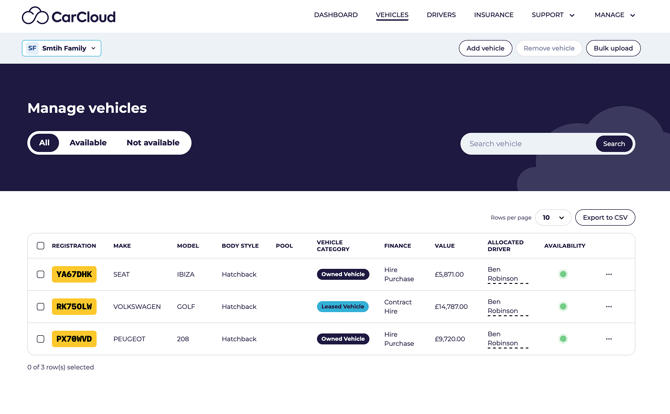Viewport: 670px width, 414px height.
Task: Click the Contract Hire finance cell
Action: (398, 306)
